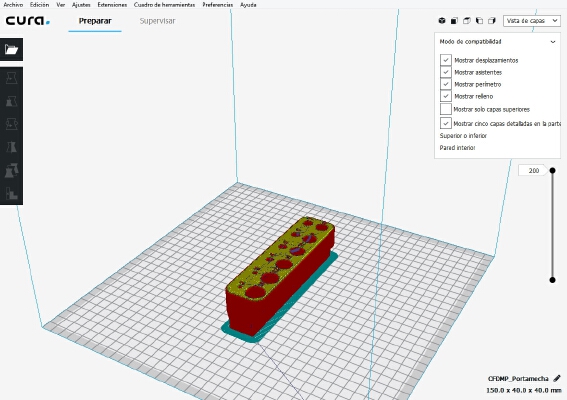
Task: Click upper handle of layer slider
Action: tap(552, 170)
